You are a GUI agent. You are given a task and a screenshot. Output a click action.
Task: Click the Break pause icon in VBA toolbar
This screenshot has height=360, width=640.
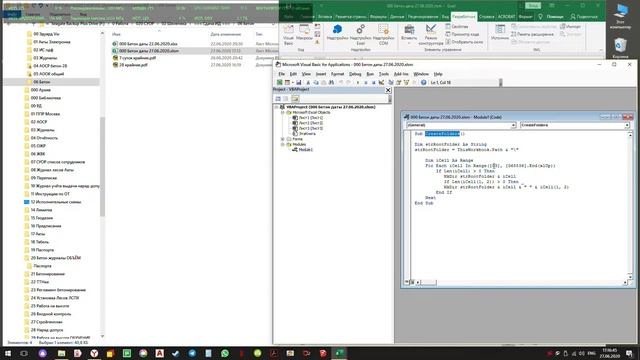coord(366,82)
